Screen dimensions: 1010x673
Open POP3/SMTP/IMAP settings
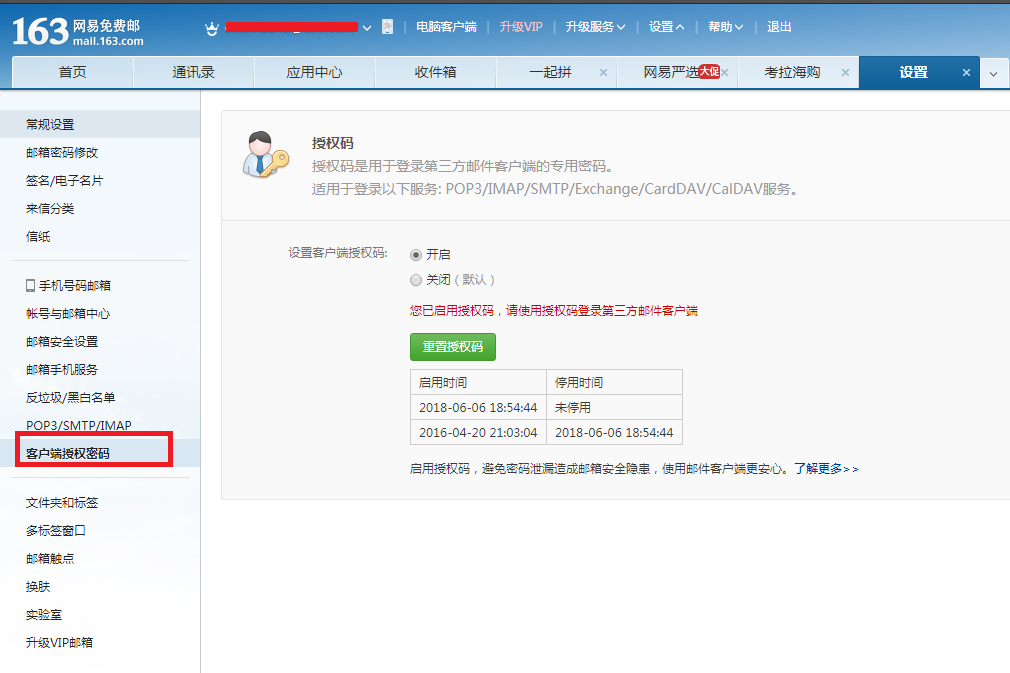[79, 425]
